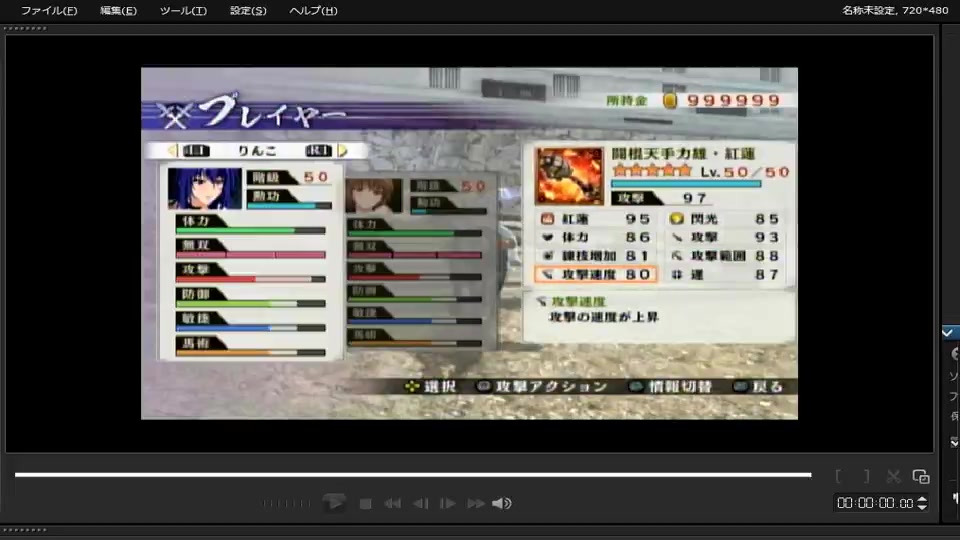The width and height of the screenshot is (960, 540).
Task: Click the scissors split clip icon
Action: 893,476
